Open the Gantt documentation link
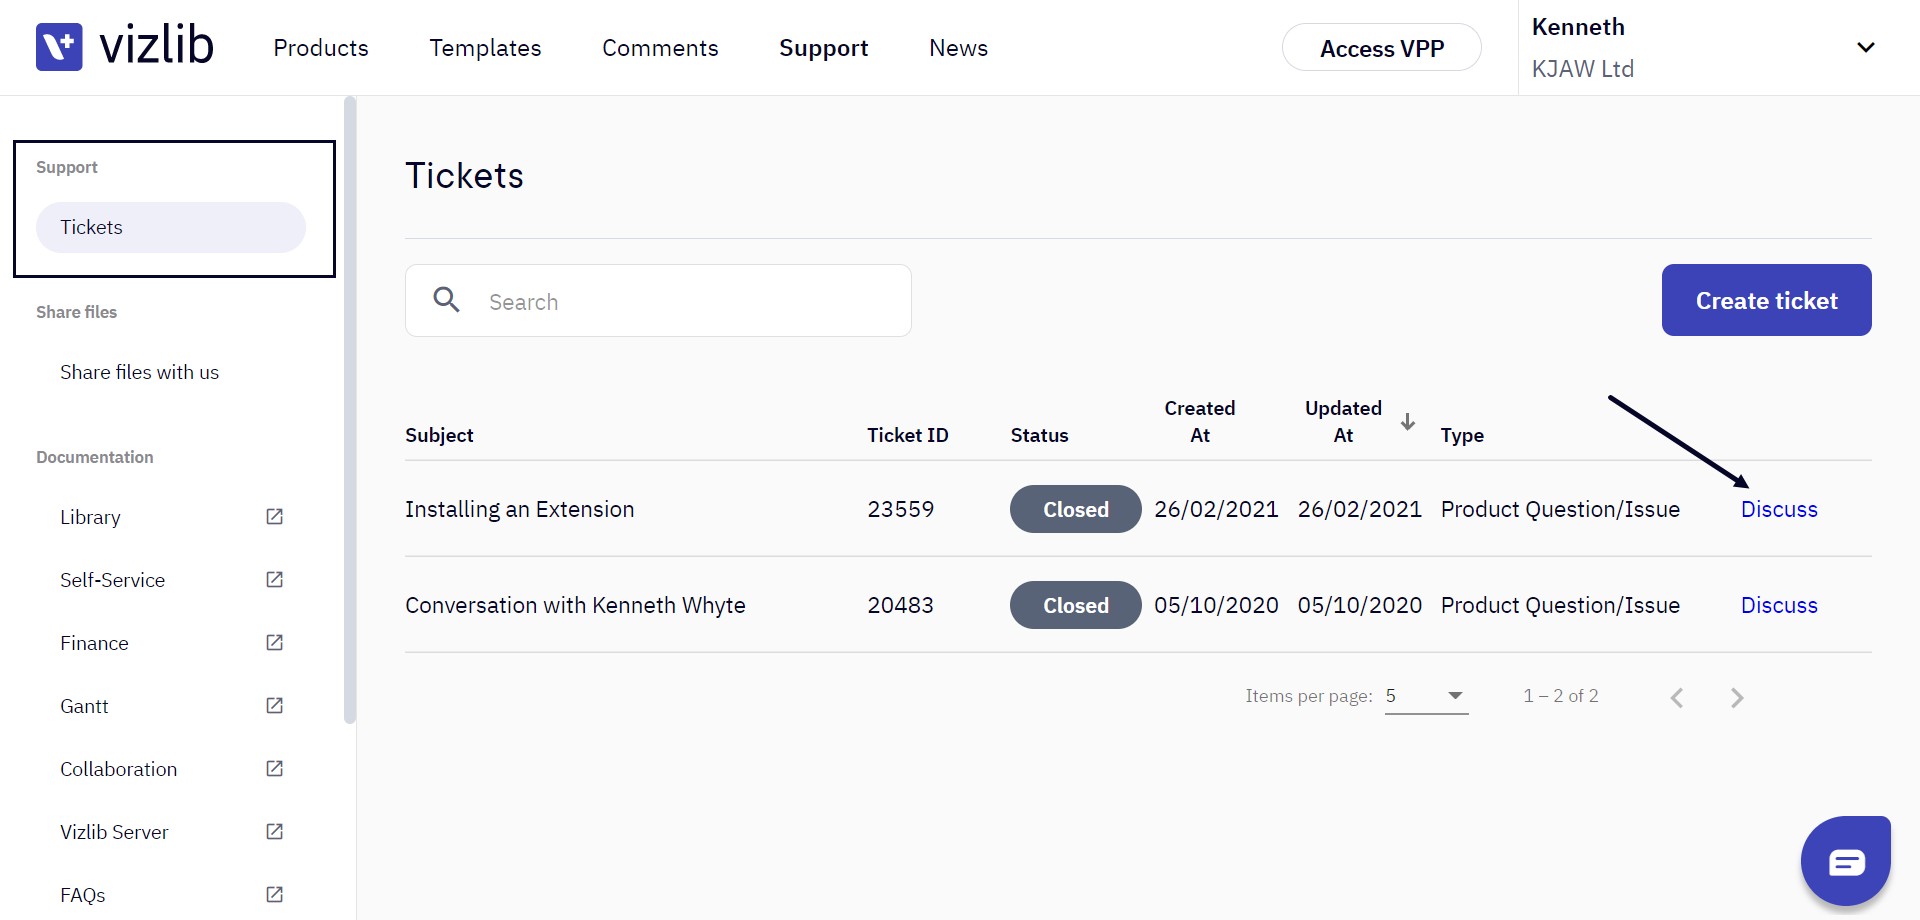 (x=84, y=706)
